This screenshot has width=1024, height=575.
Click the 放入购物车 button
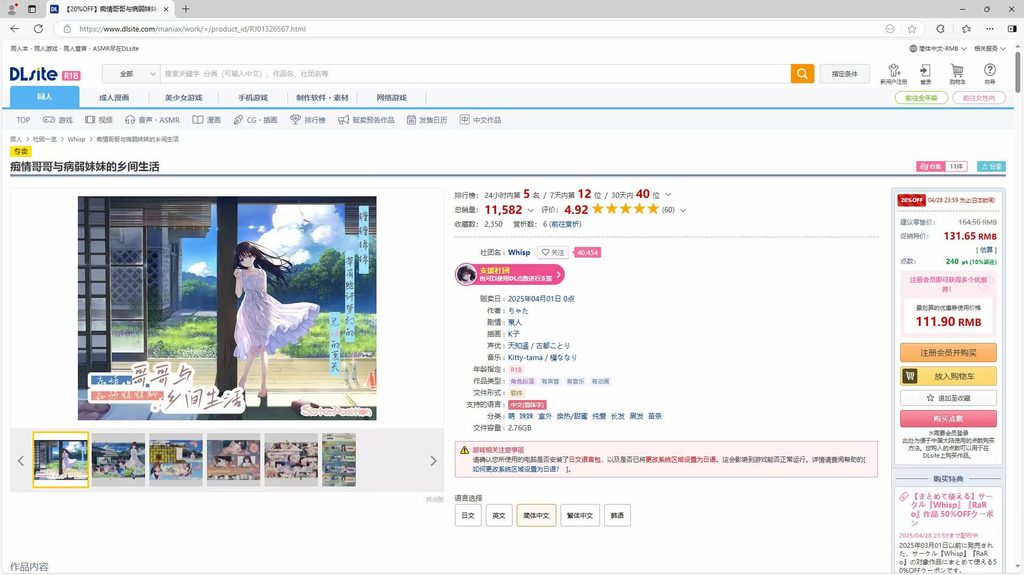coord(948,376)
